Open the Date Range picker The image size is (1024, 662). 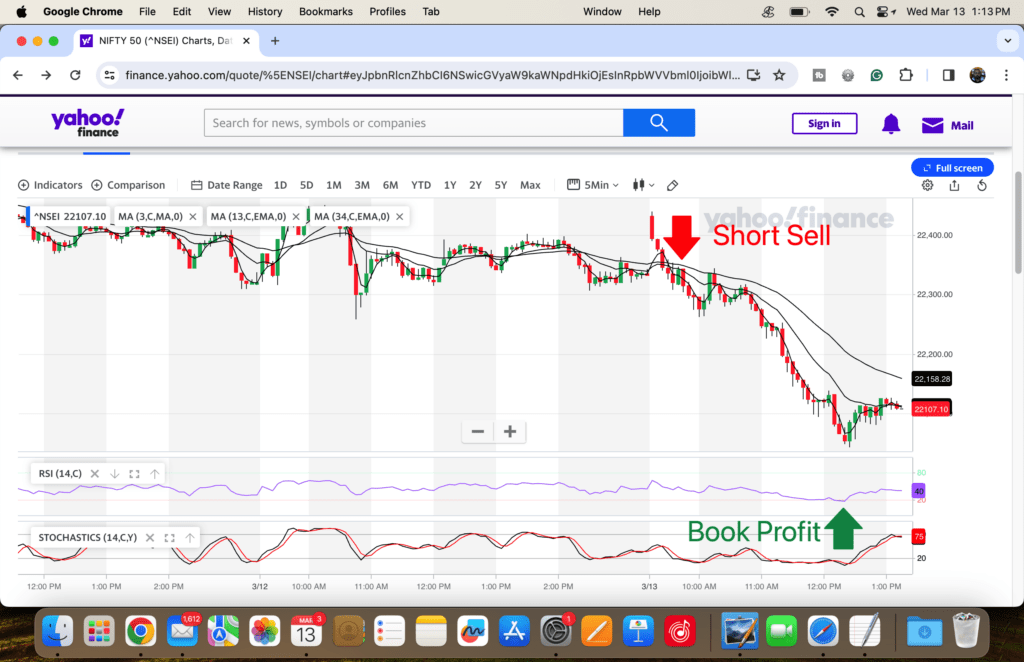point(226,185)
